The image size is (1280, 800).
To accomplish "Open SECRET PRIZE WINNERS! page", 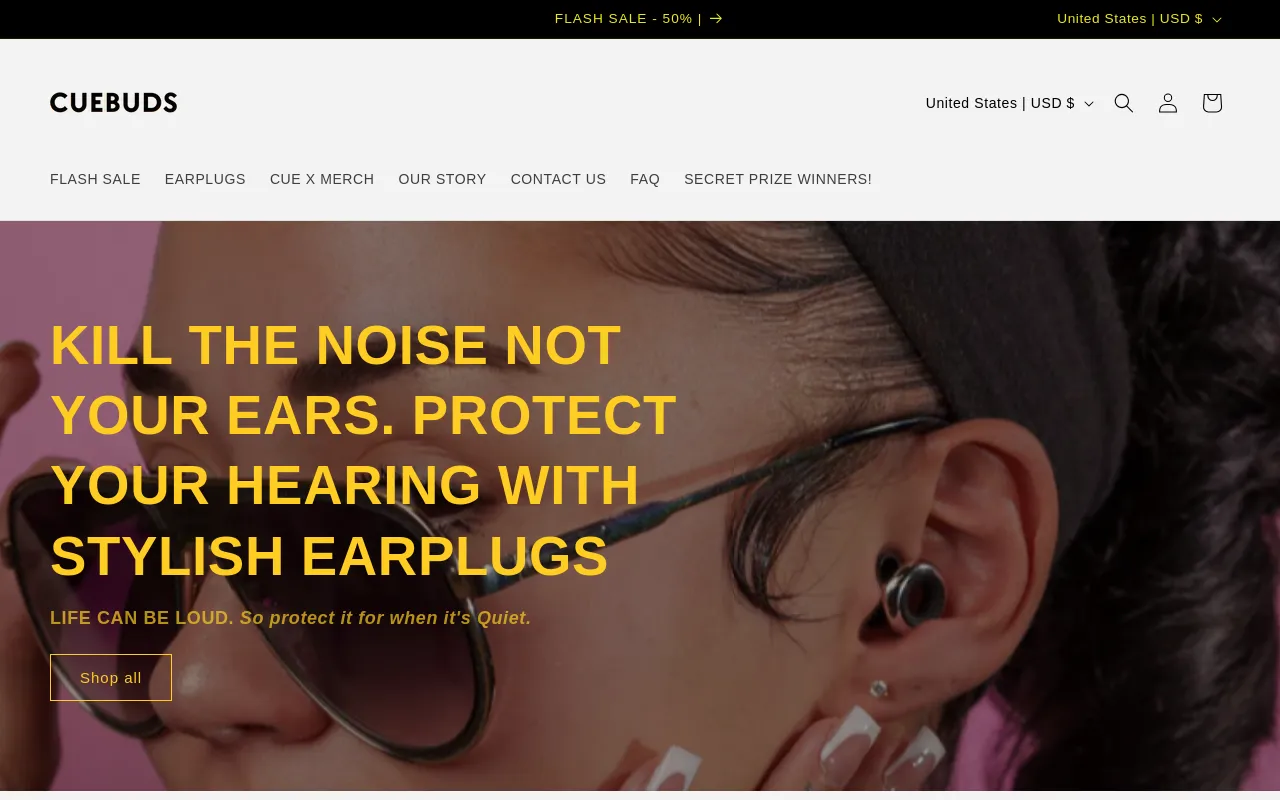I will 778,179.
